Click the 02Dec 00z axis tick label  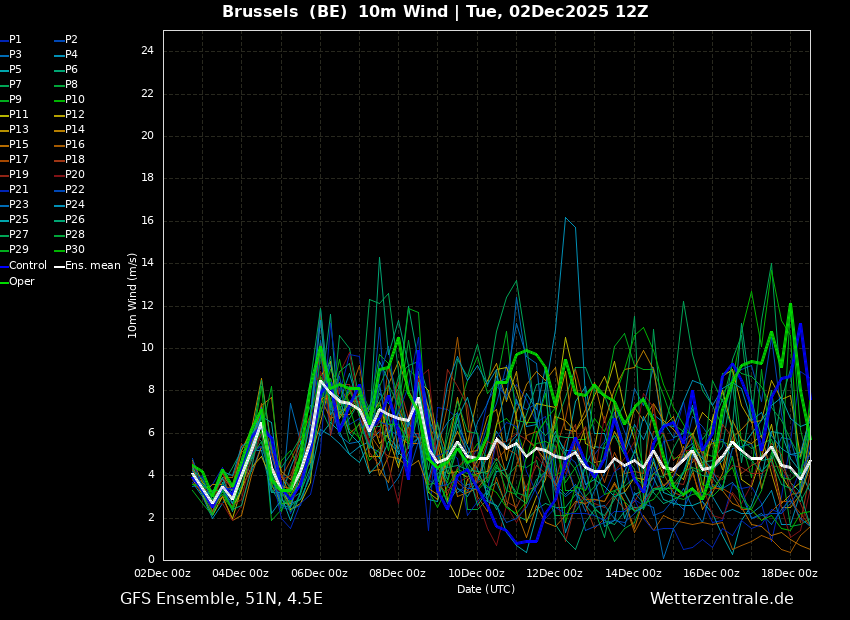coord(163,573)
